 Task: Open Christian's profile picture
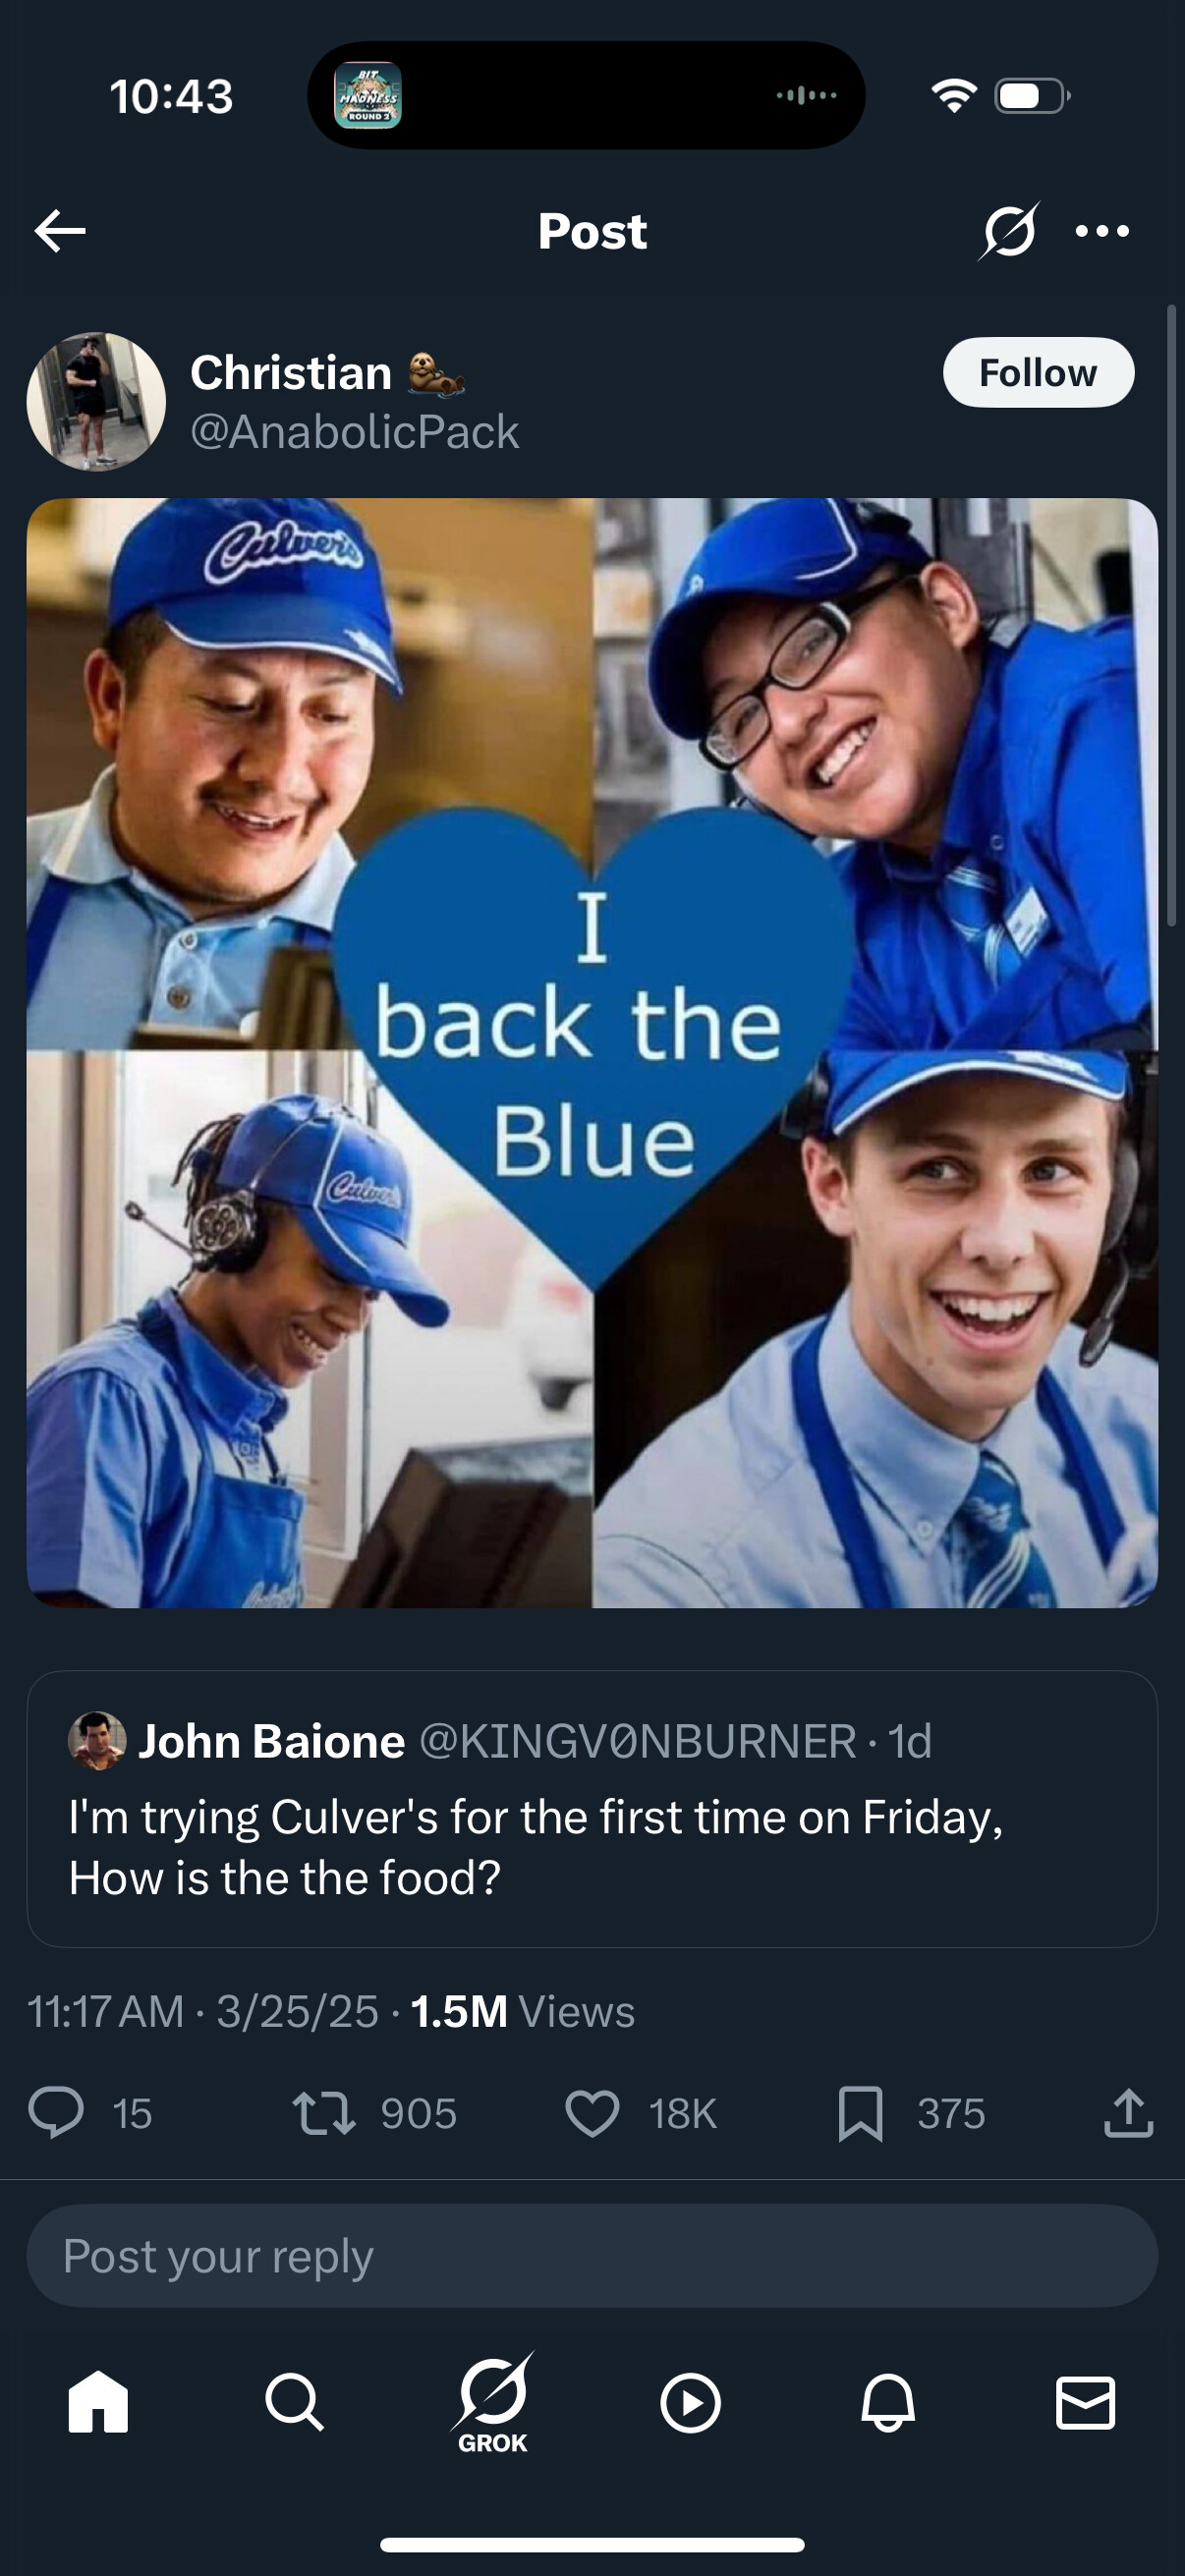[96, 402]
